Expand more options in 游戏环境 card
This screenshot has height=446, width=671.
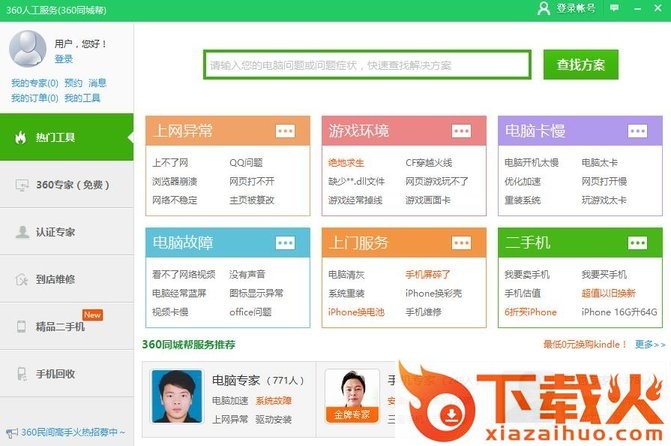[x=461, y=131]
